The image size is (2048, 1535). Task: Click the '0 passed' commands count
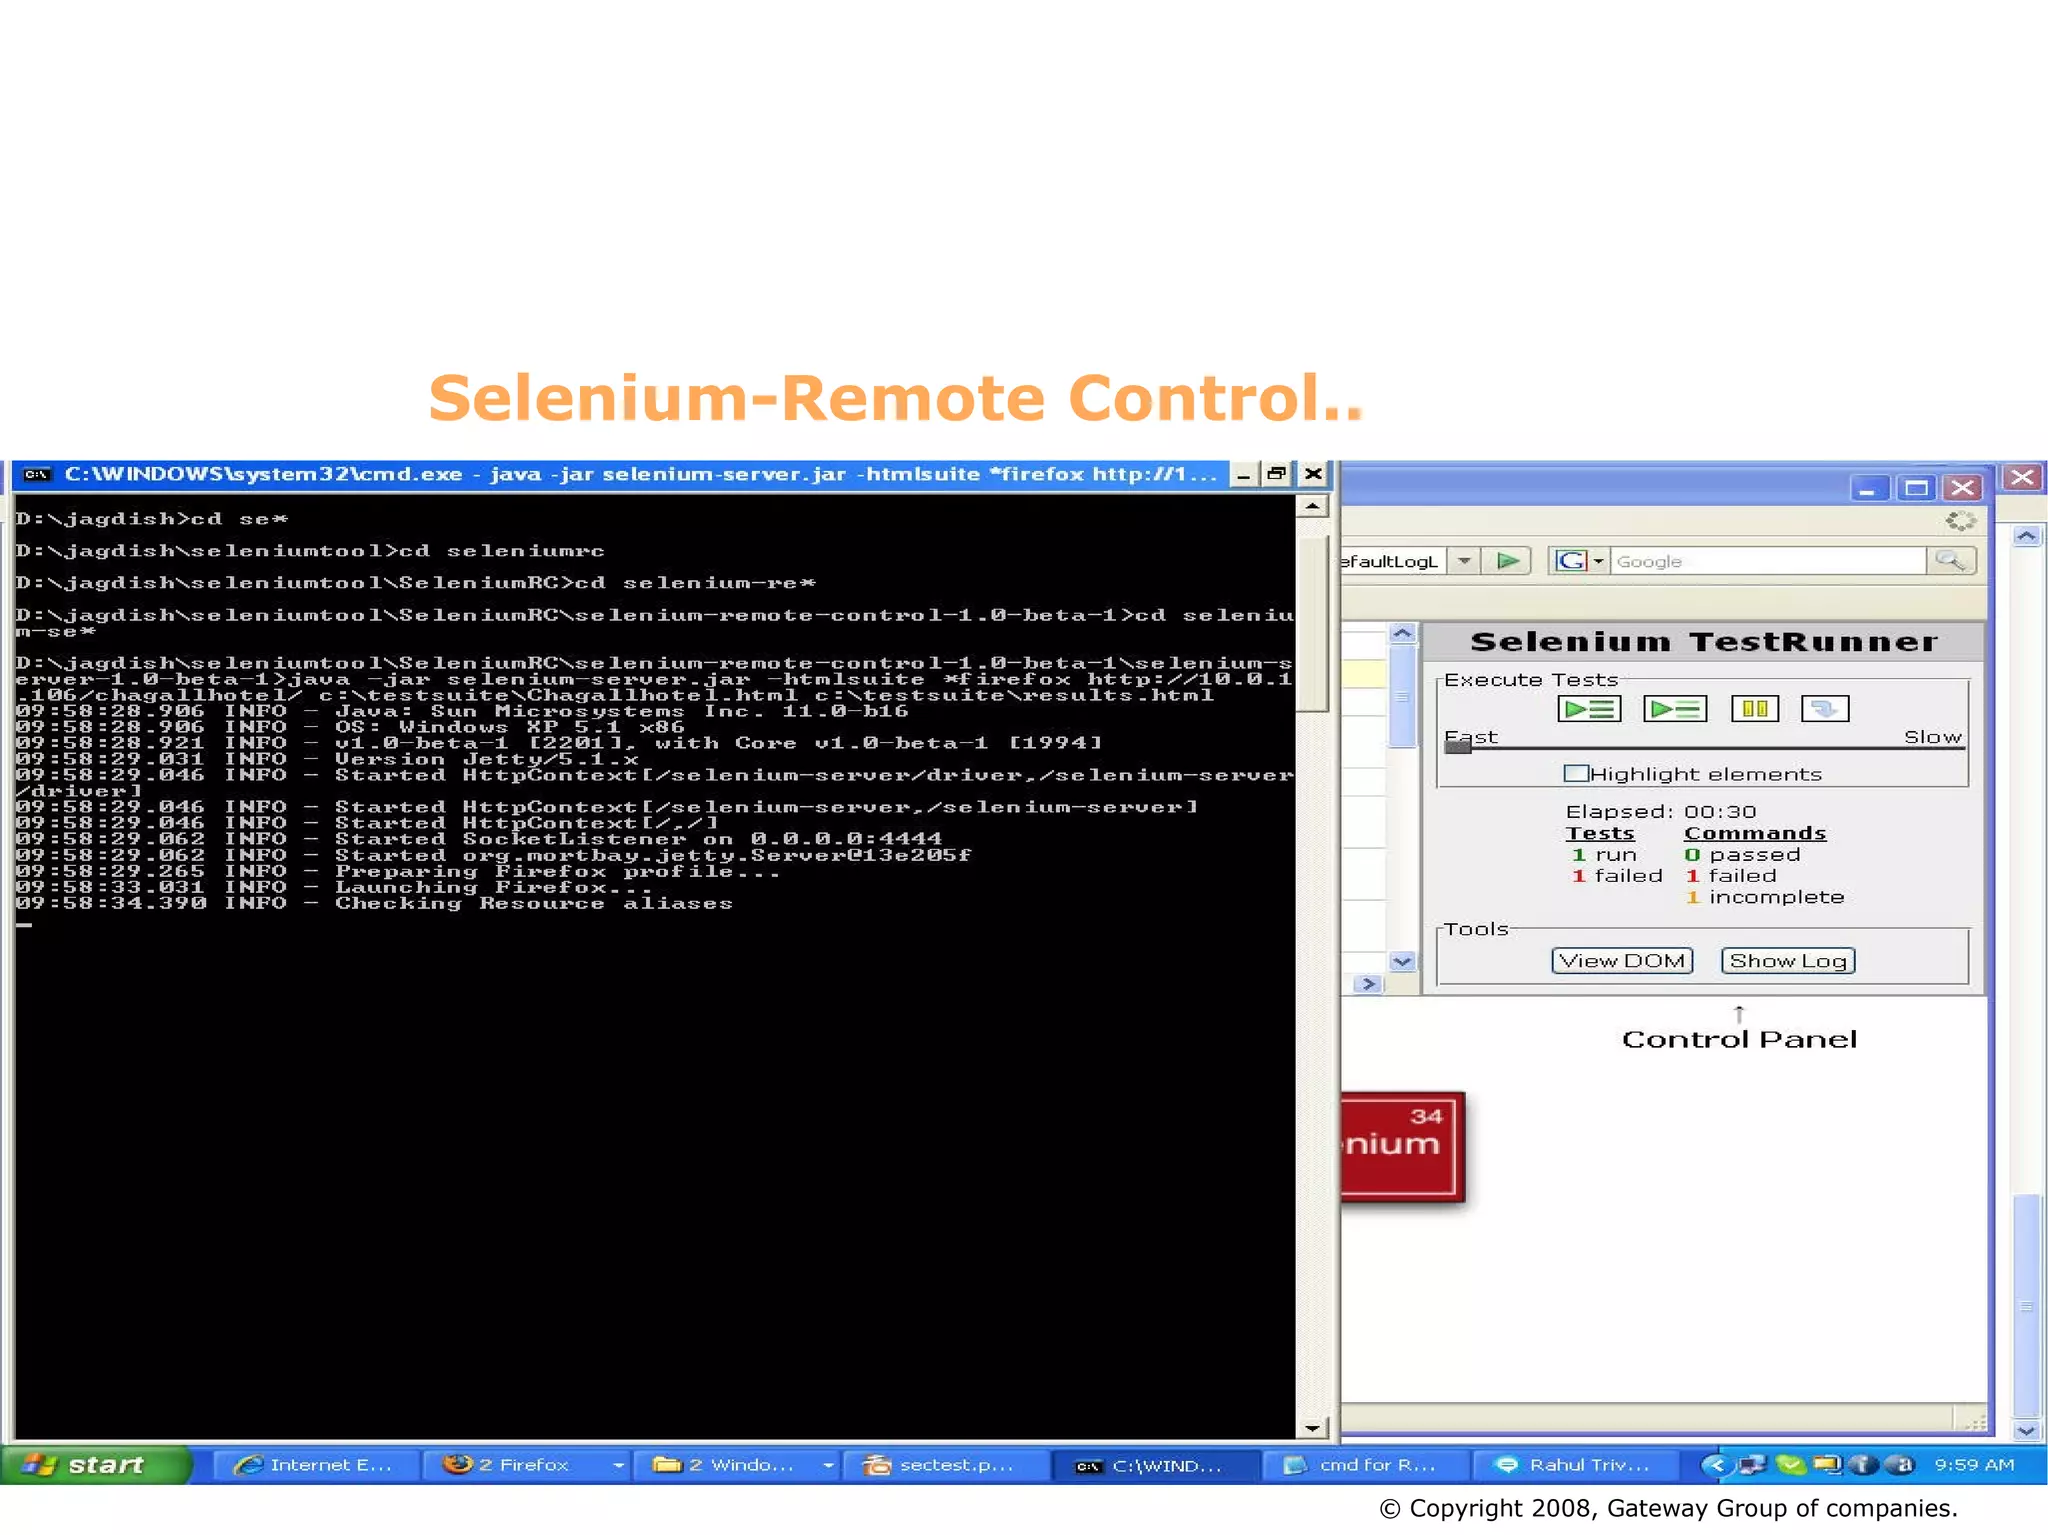[1743, 855]
